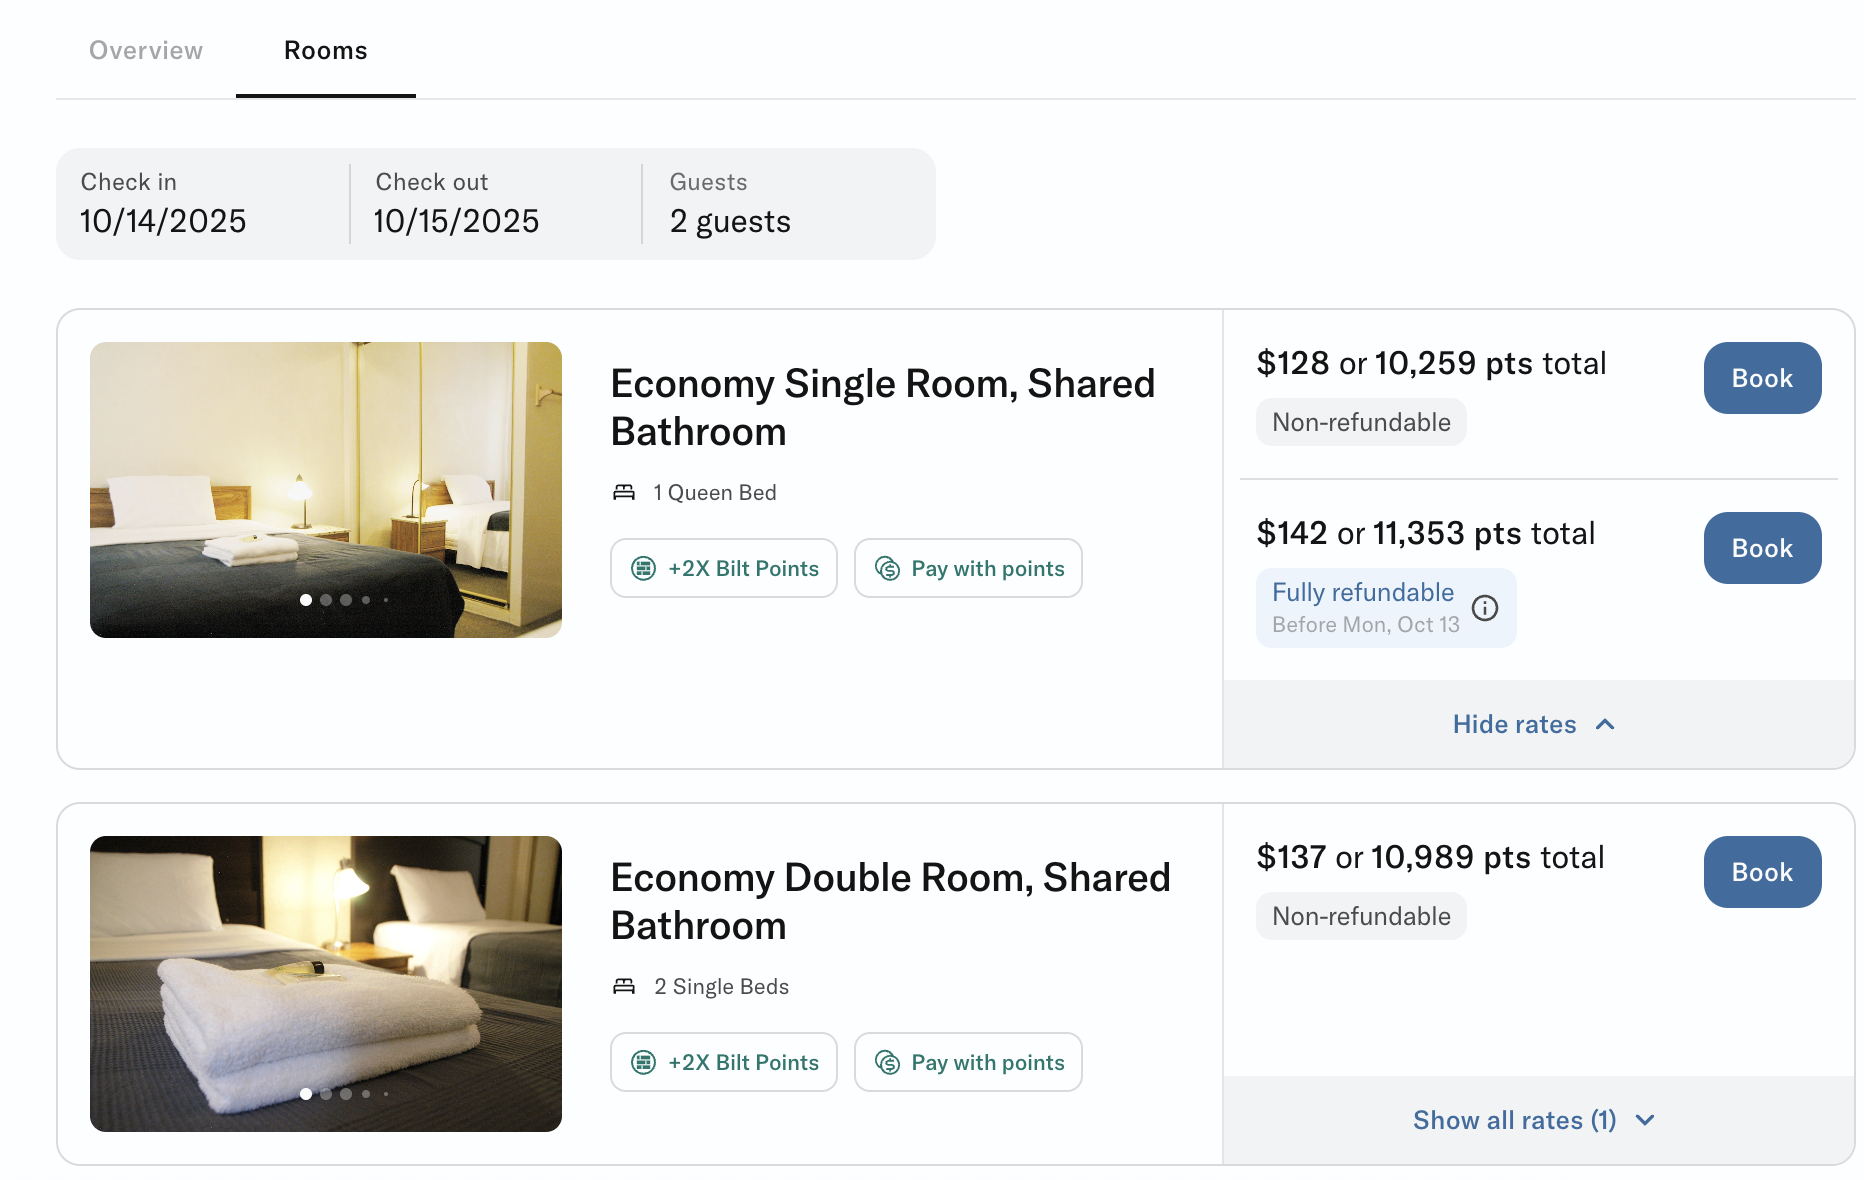Book the $142 fully refundable rate
1864x1180 pixels.
click(1762, 548)
